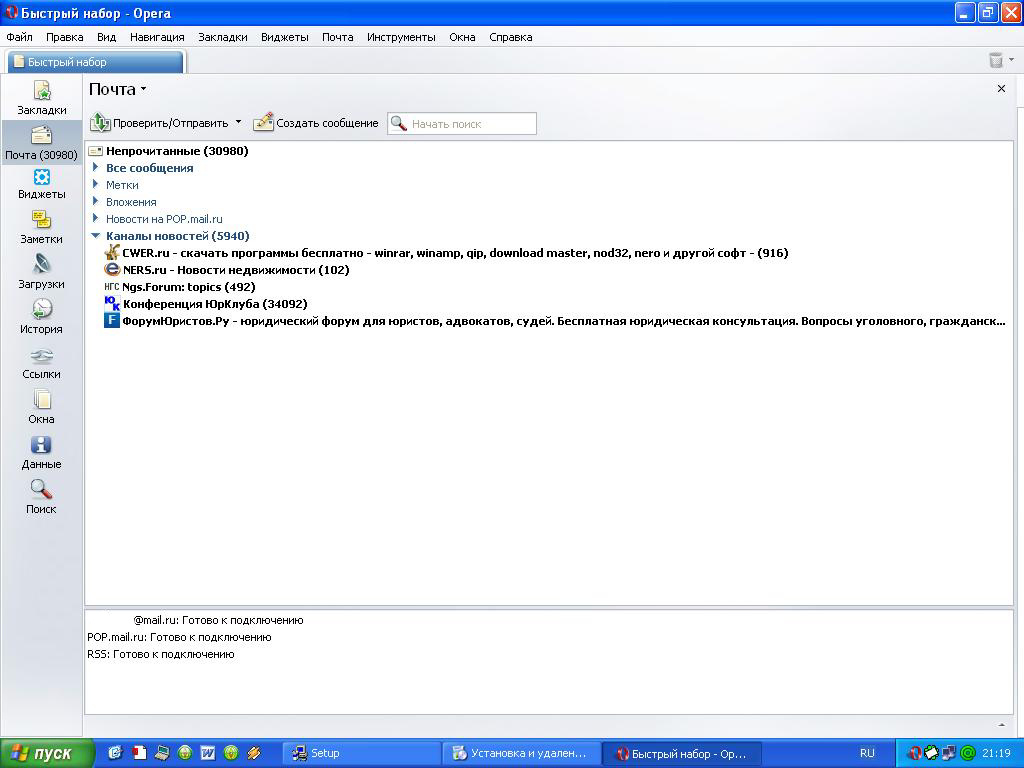Open the Закладки menu
Image resolution: width=1024 pixels, height=768 pixels.
pos(223,37)
